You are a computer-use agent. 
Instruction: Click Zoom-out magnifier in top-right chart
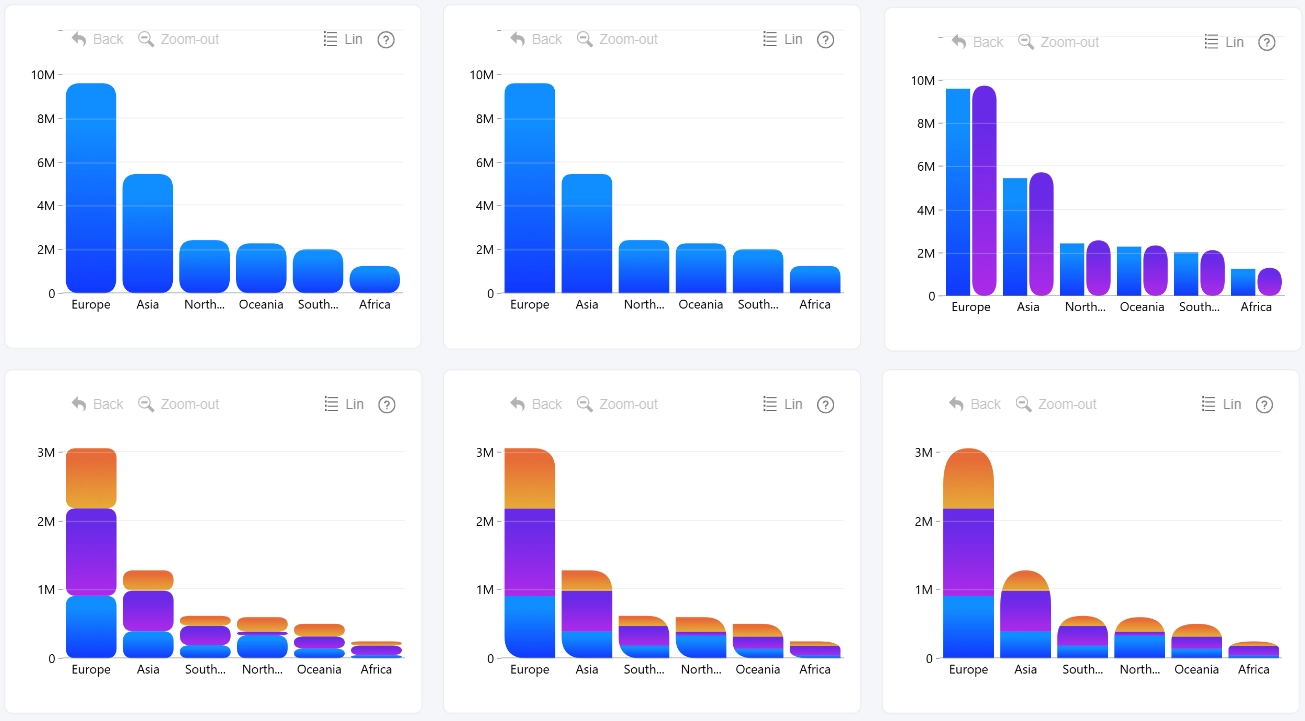coord(1025,42)
